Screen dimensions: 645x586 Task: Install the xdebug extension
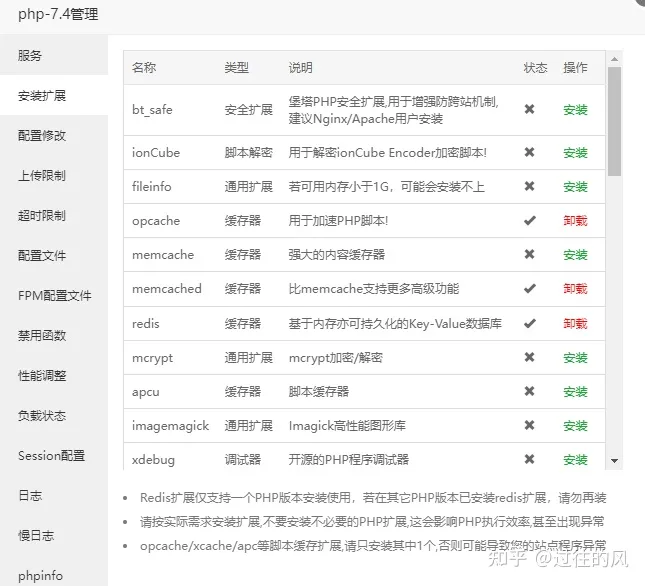575,460
